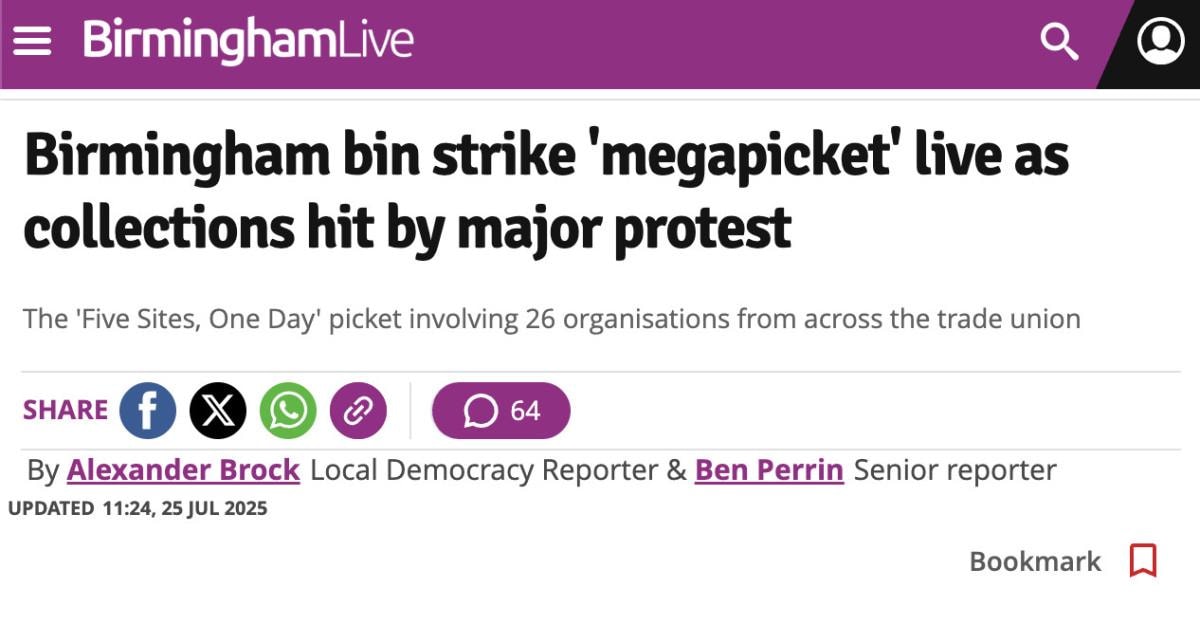Click the search magnifier icon
The image size is (1200, 643).
tap(1058, 42)
